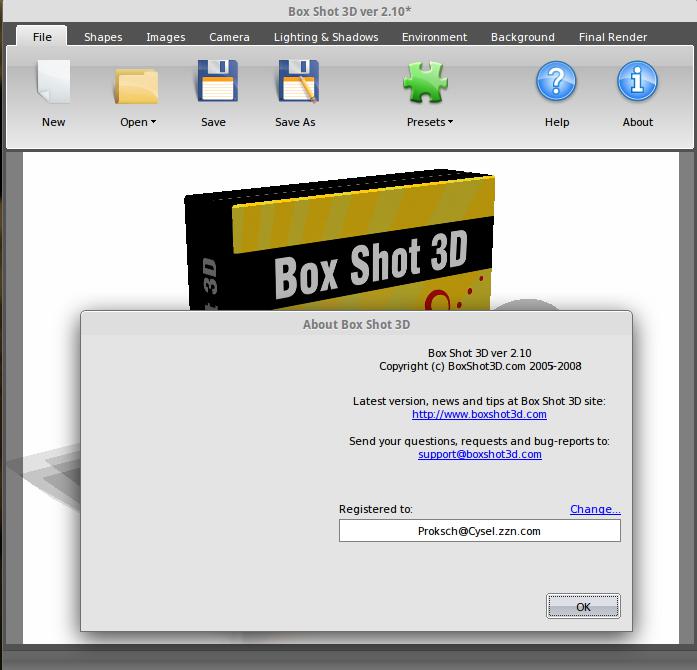Click the Save As icon
Viewport: 697px width, 670px height.
coord(296,83)
